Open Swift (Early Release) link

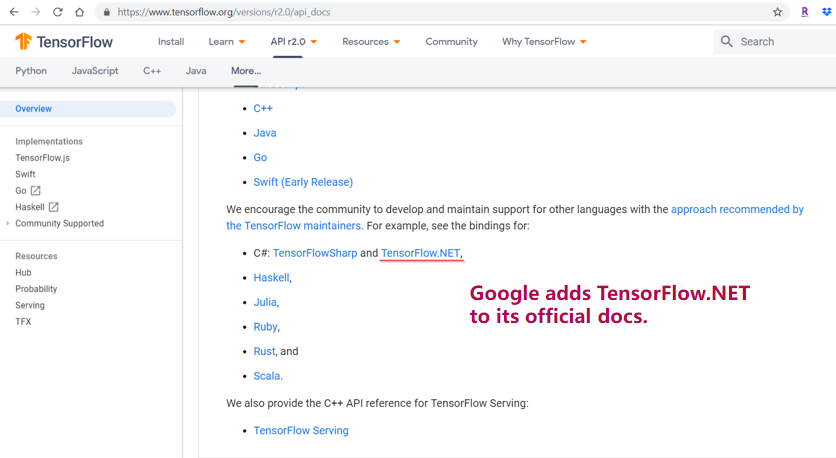(x=303, y=182)
